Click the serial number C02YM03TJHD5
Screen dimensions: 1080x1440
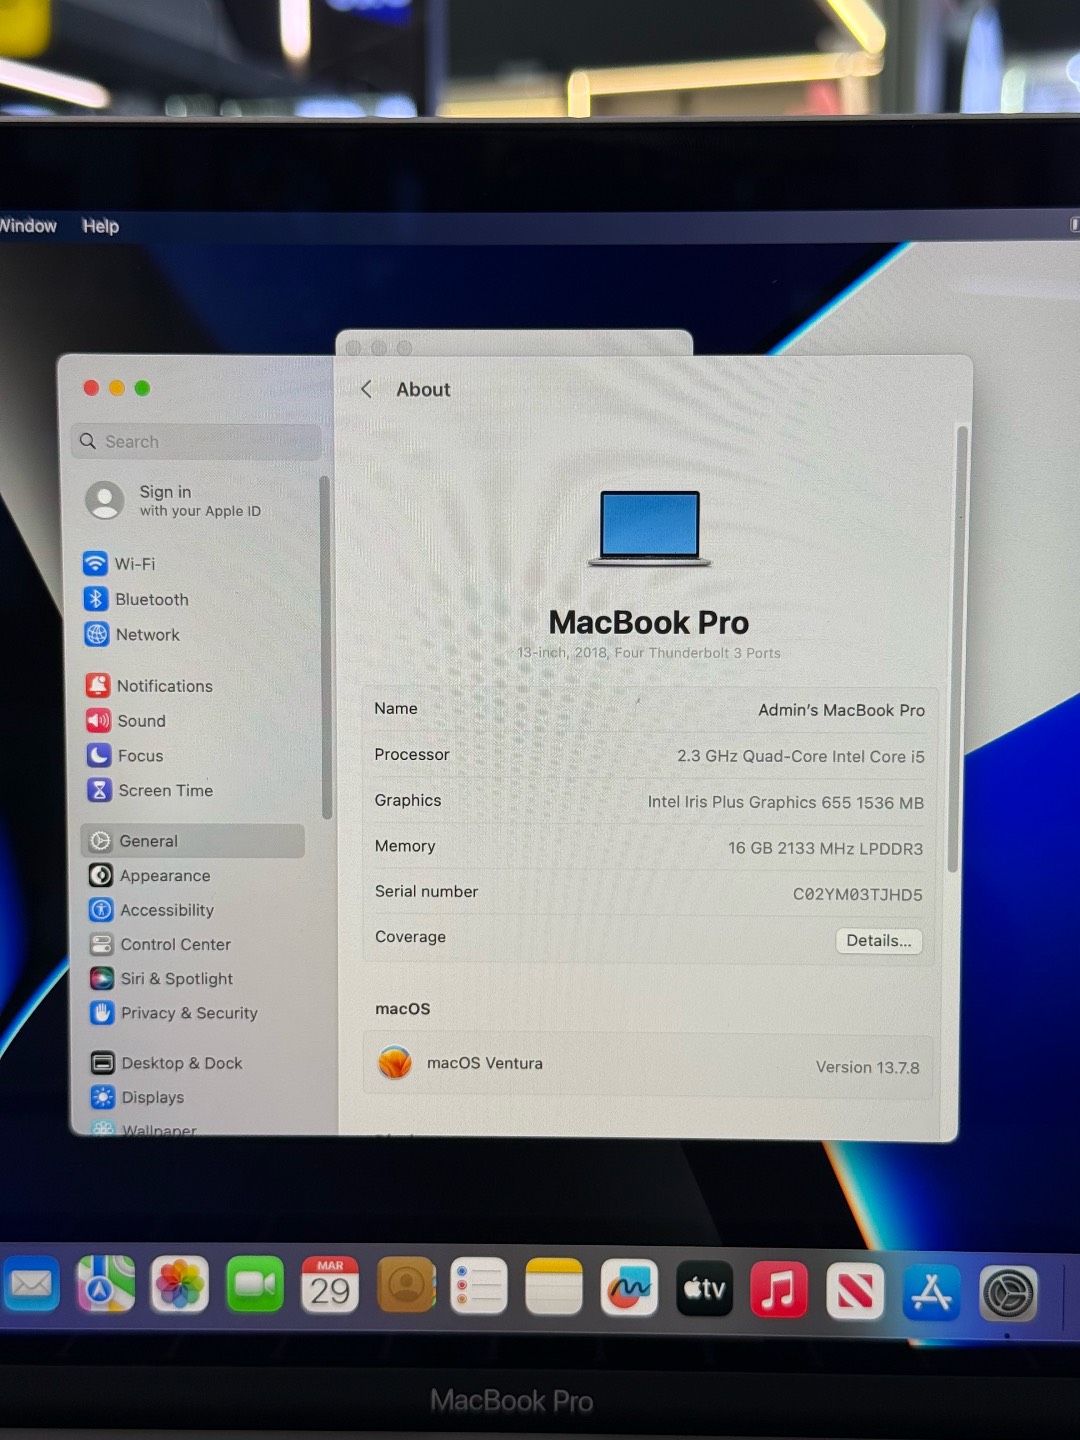pos(857,895)
